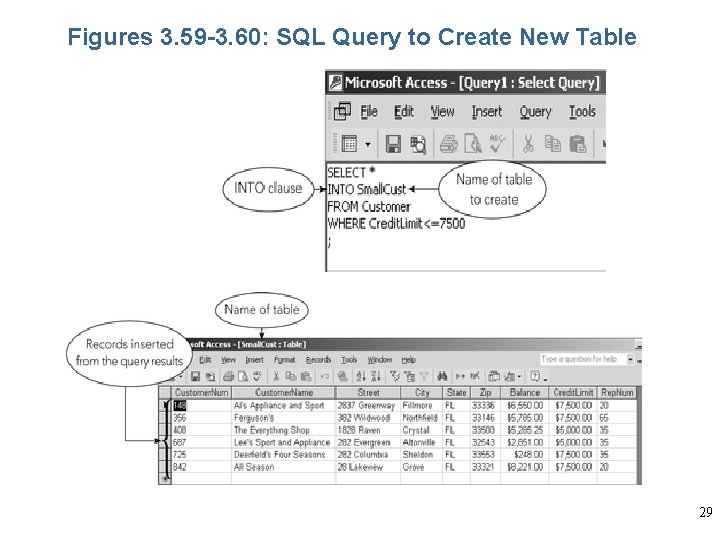Click Spelling icon in SmallCust table toolbar
The height and width of the screenshot is (540, 720).
pyautogui.click(x=257, y=376)
